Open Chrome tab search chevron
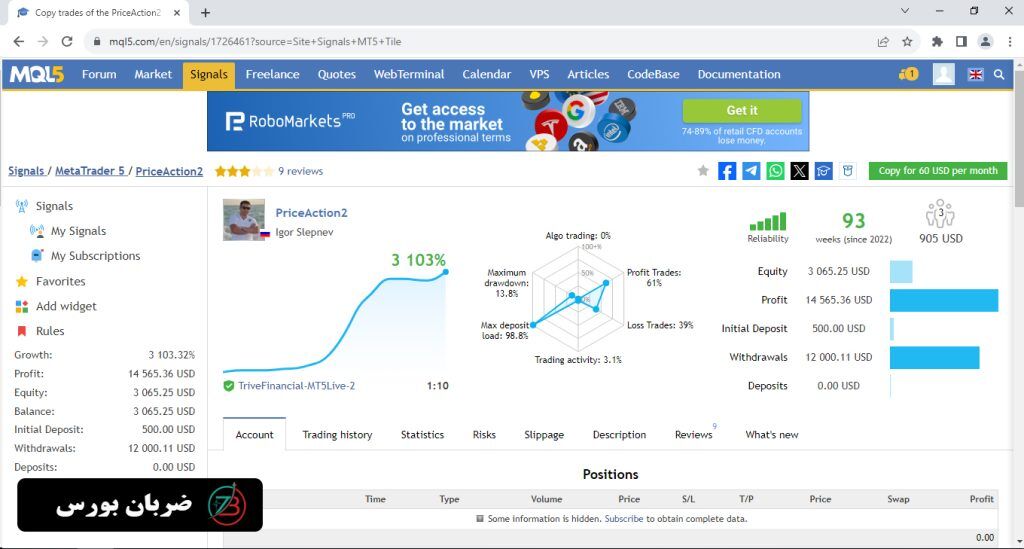 point(905,12)
